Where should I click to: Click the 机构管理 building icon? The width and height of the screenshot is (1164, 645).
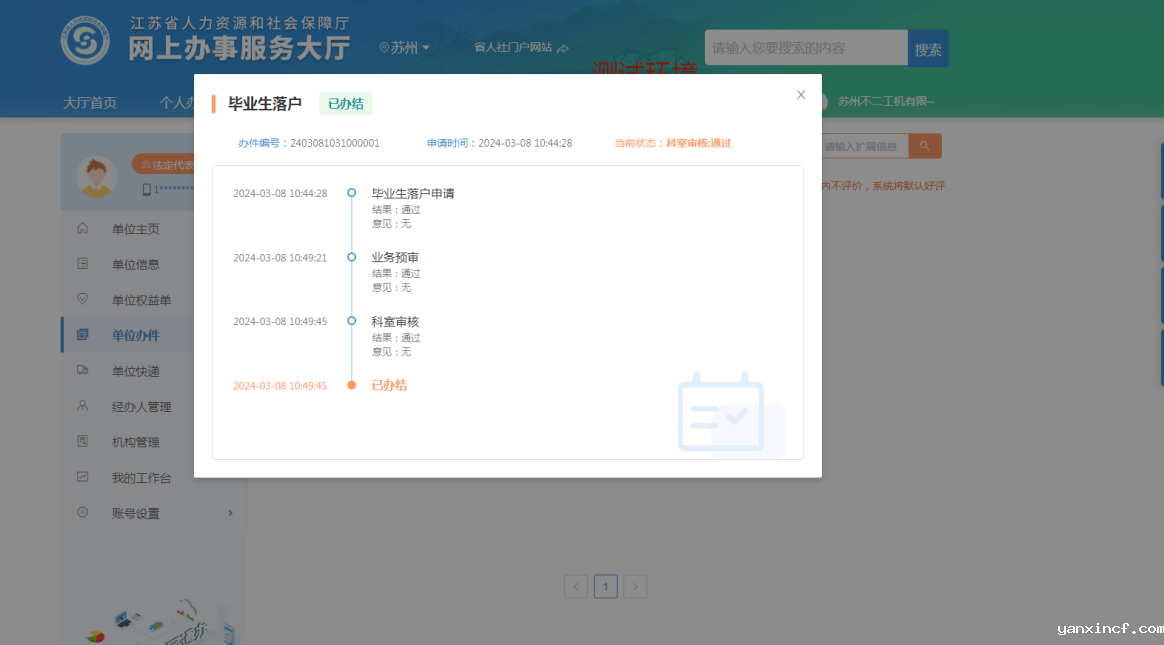pyautogui.click(x=83, y=442)
